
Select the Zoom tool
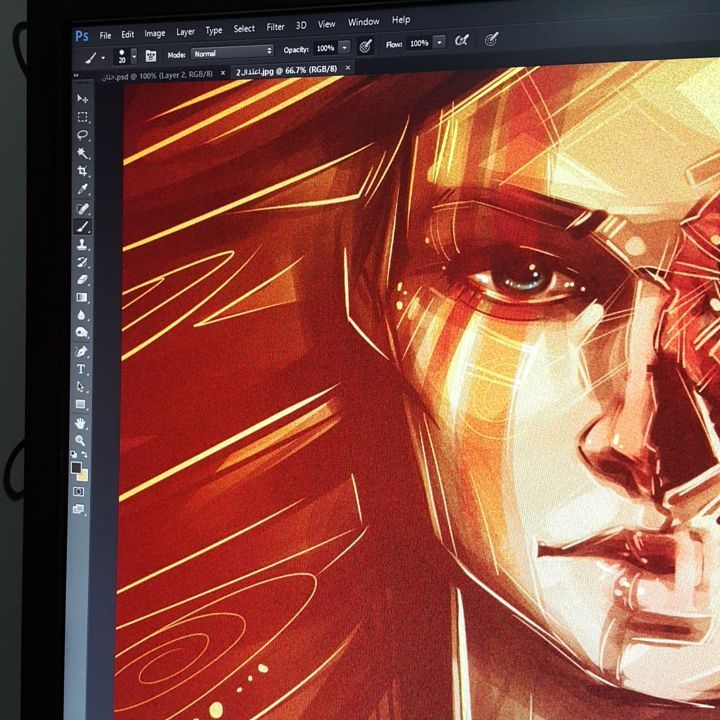80,440
